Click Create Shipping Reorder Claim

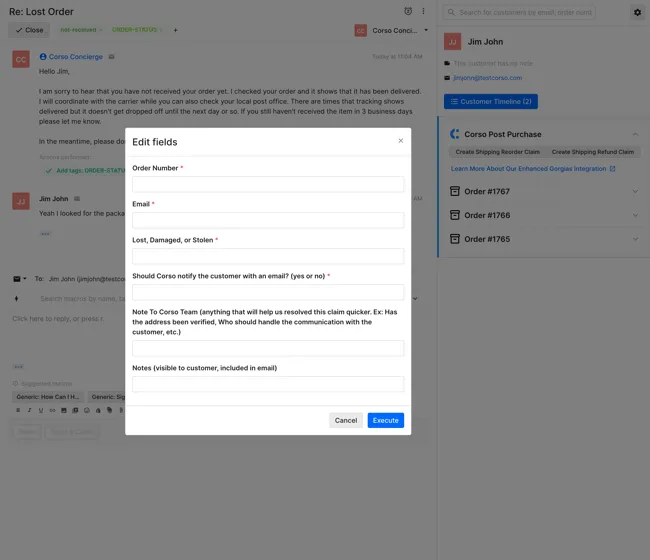[497, 152]
